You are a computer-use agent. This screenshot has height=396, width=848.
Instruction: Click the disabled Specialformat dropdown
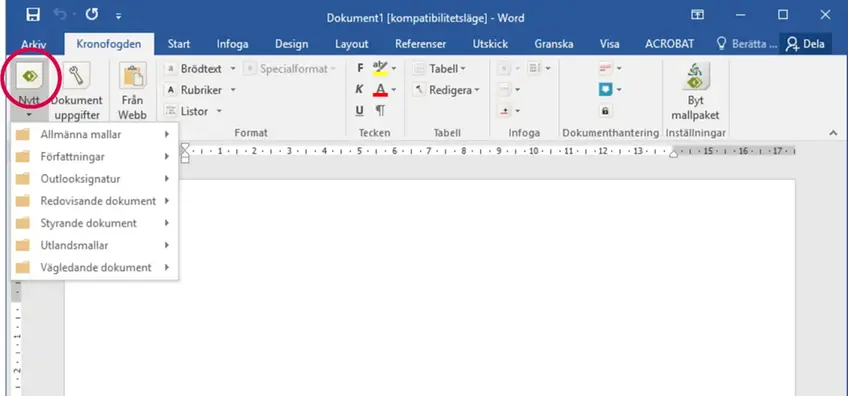(290, 69)
